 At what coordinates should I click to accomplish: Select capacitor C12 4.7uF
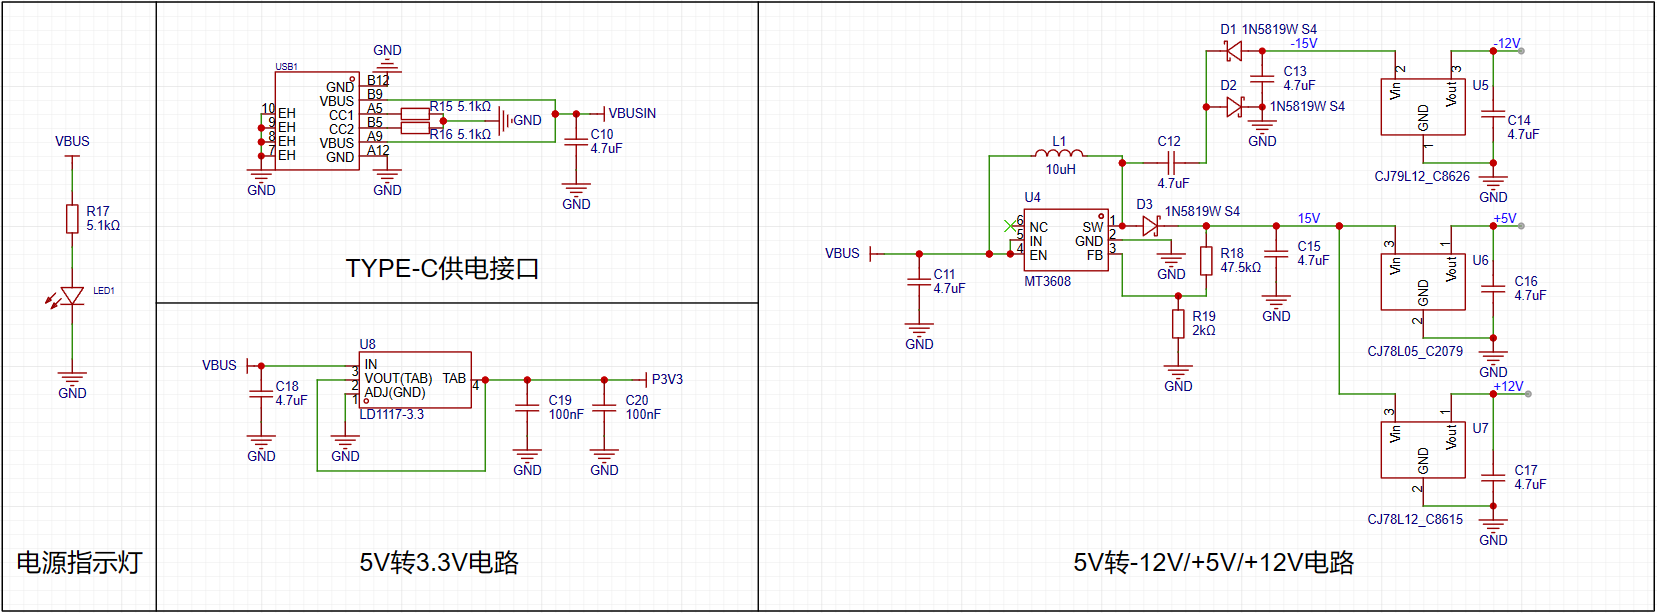[x=1169, y=162]
